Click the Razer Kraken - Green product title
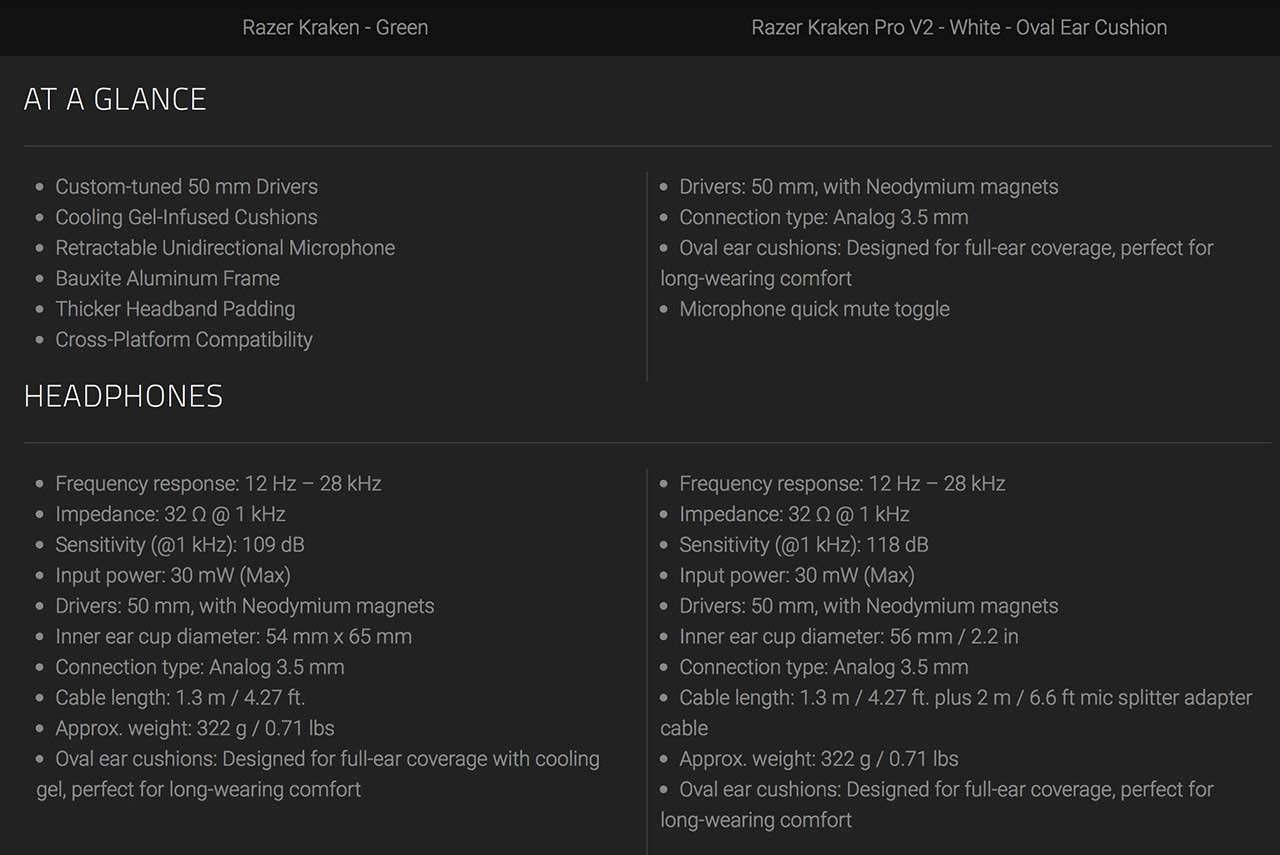This screenshot has width=1280, height=855. pos(335,27)
